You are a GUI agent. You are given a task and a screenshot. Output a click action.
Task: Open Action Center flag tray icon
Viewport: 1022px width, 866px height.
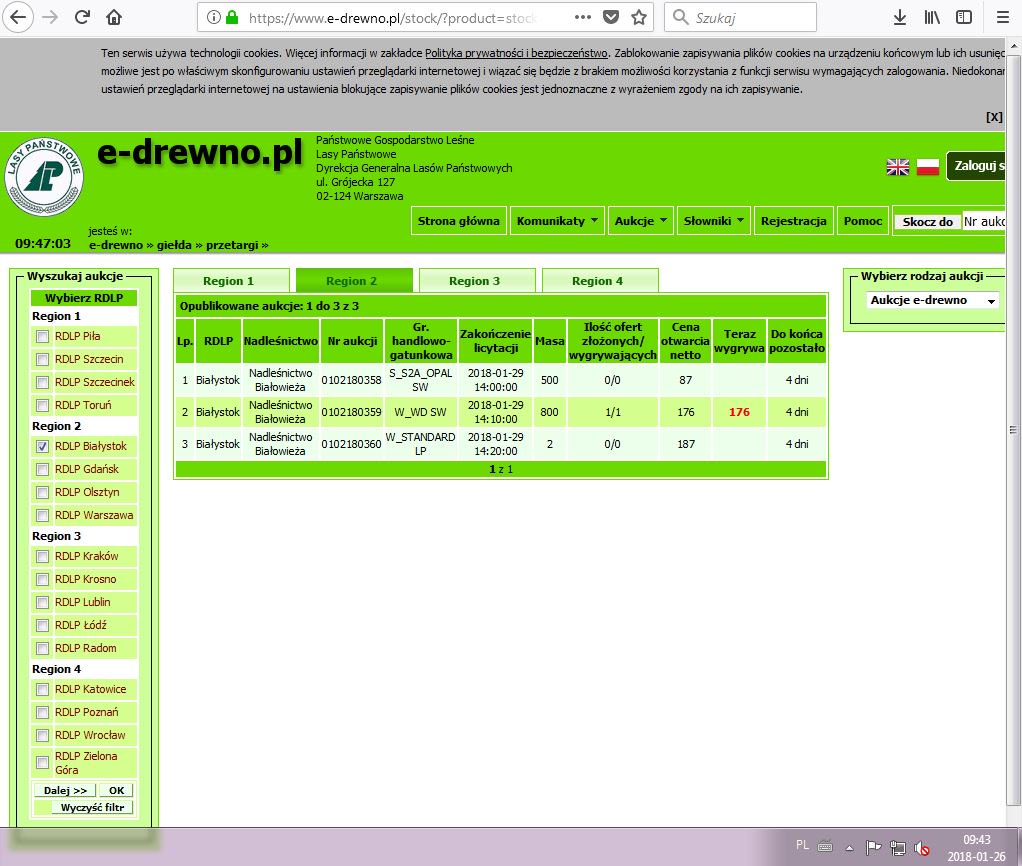click(x=873, y=847)
